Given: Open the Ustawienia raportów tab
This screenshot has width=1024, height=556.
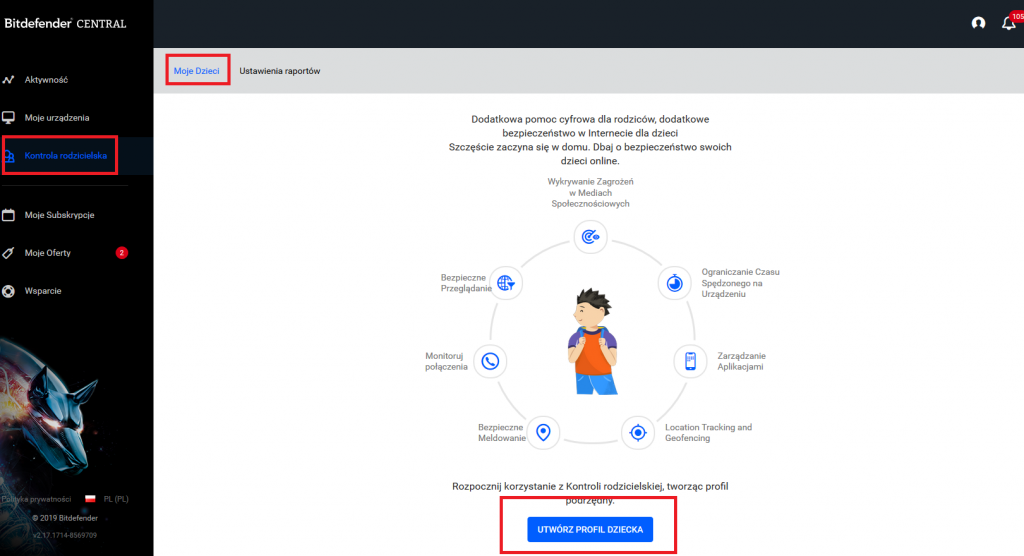Looking at the screenshot, I should coord(280,71).
